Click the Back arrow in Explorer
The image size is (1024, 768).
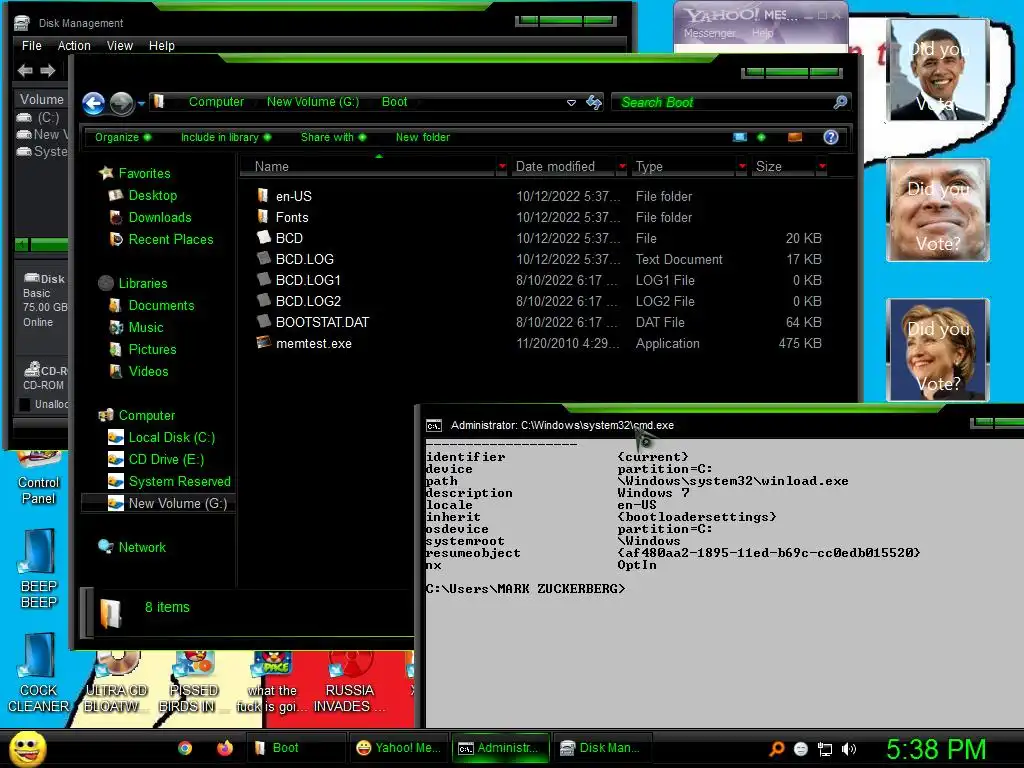tap(93, 103)
